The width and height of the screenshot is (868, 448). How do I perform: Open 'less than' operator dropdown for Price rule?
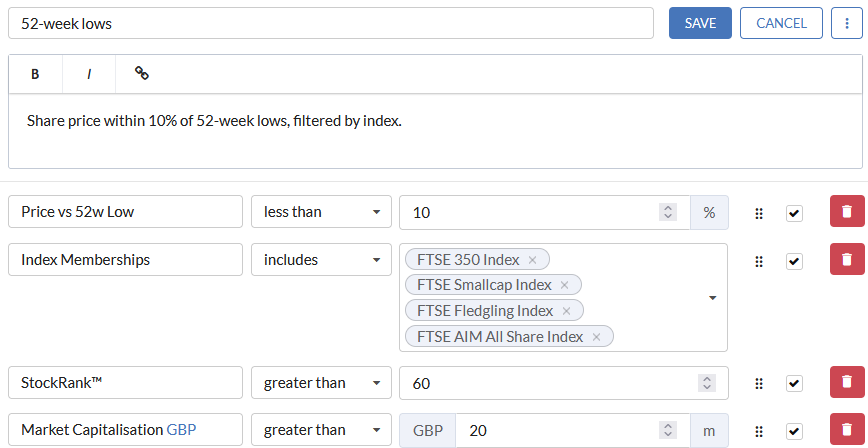[x=321, y=212]
